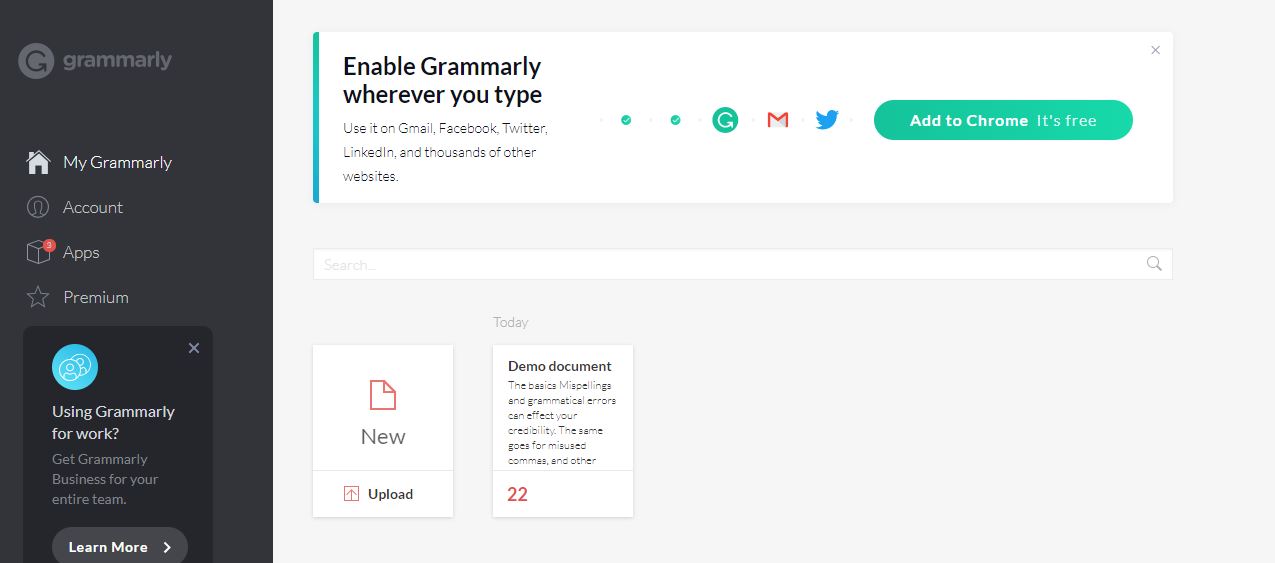Click the Twitter bird icon in banner
The image size is (1275, 563).
tap(827, 120)
